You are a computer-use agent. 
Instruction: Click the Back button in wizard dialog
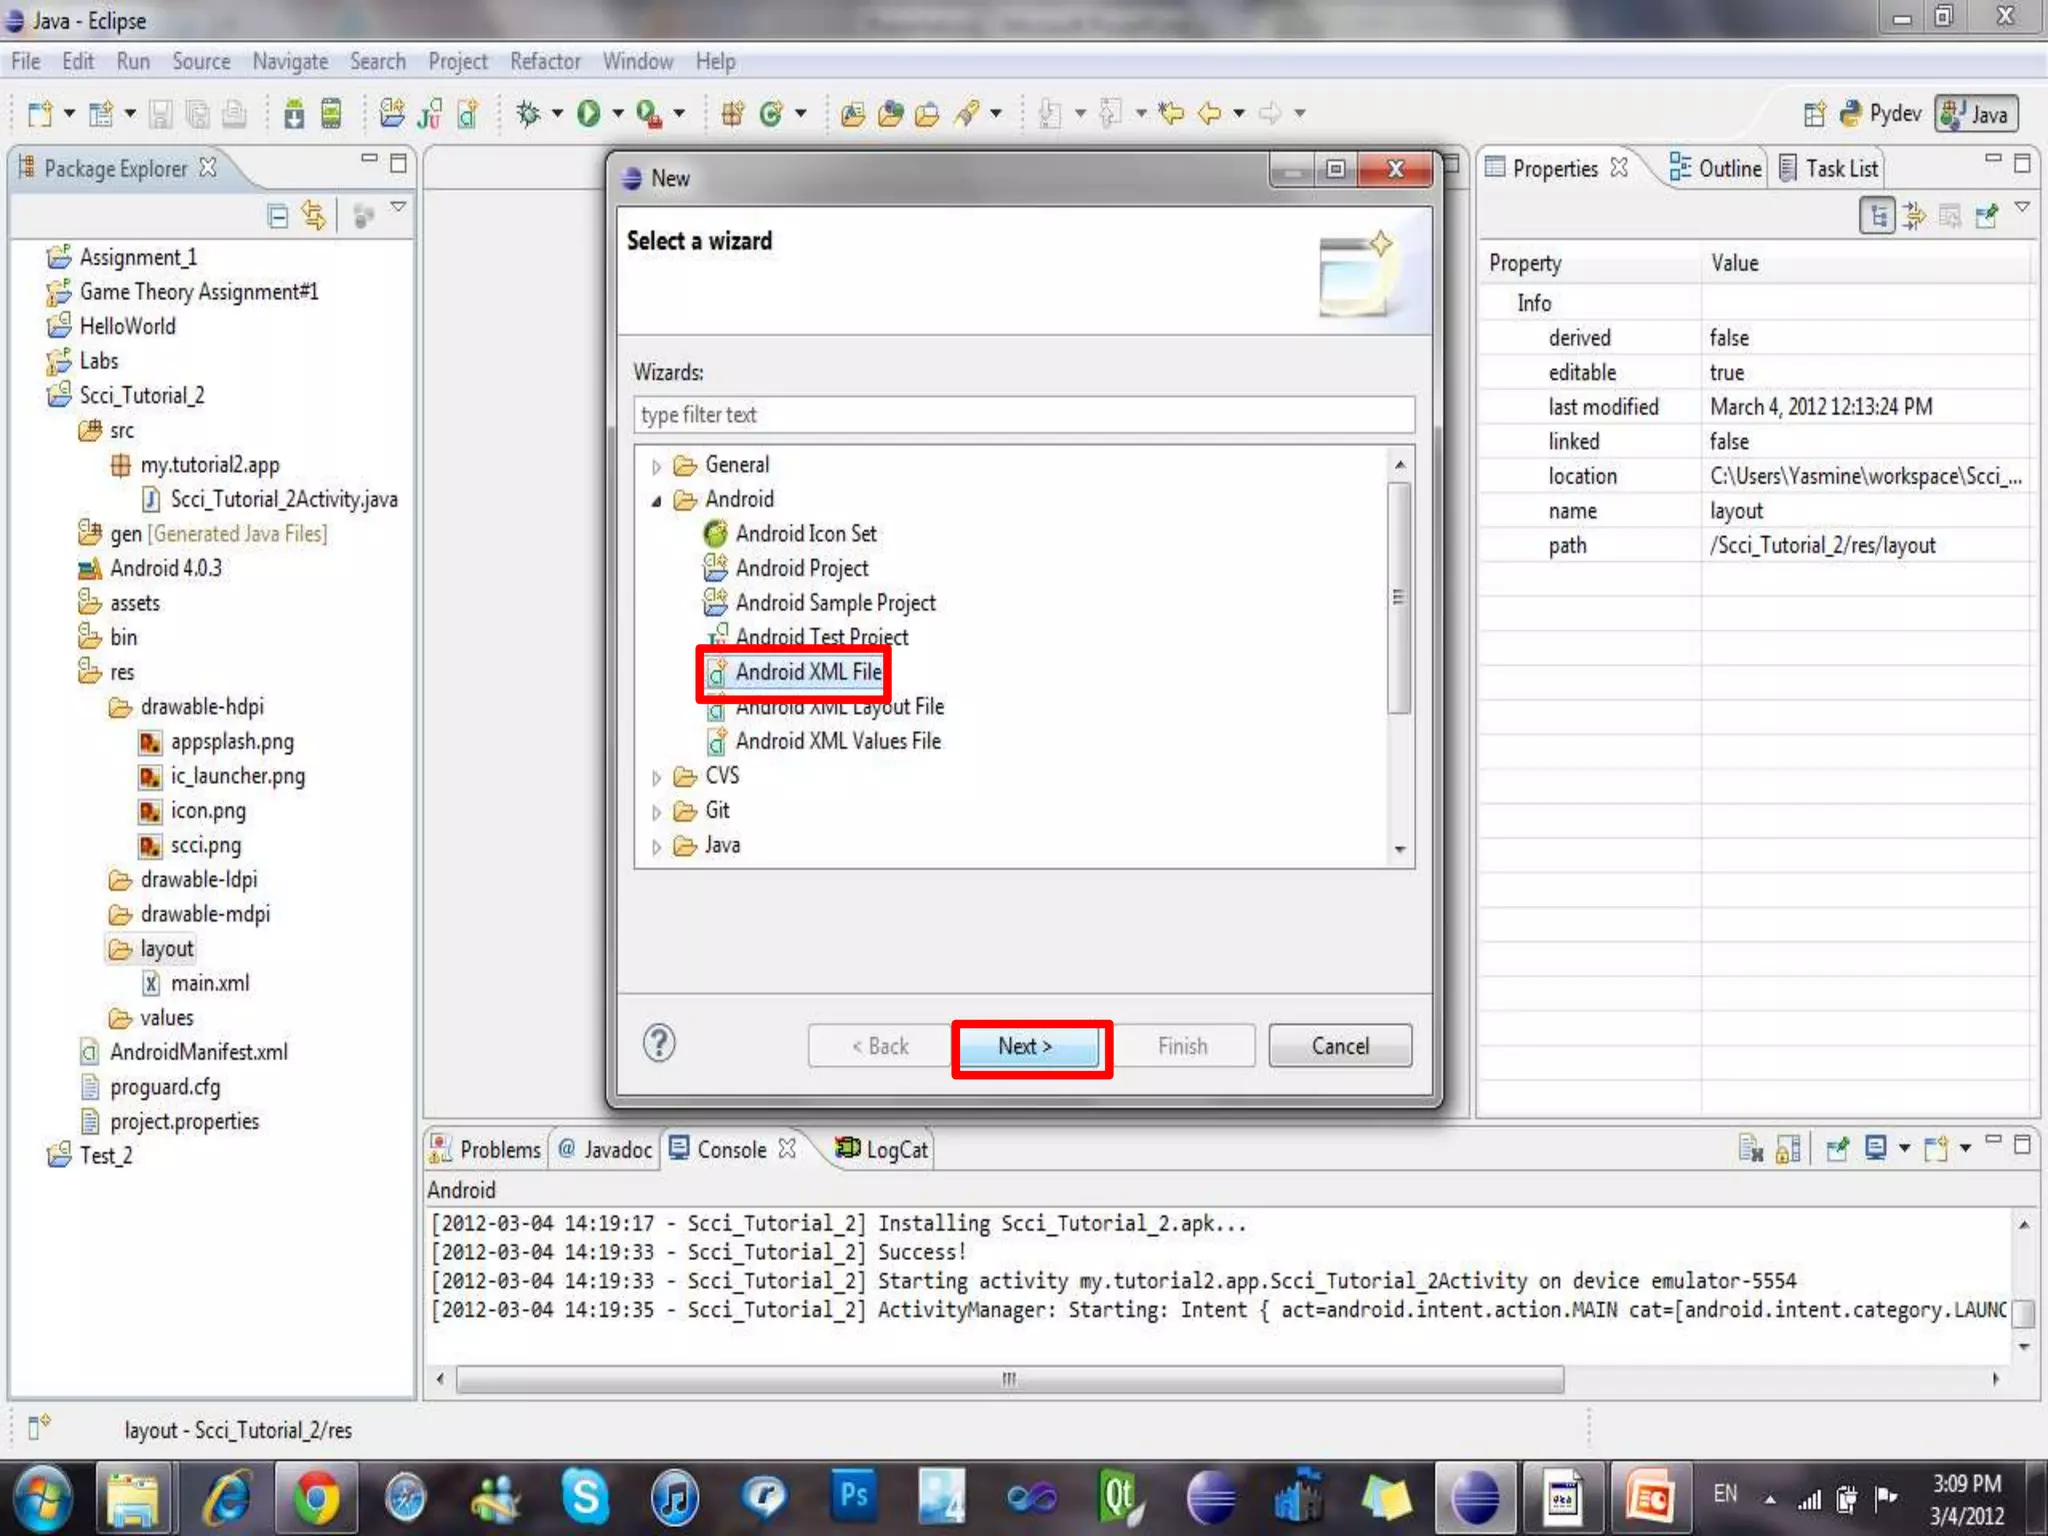879,1046
